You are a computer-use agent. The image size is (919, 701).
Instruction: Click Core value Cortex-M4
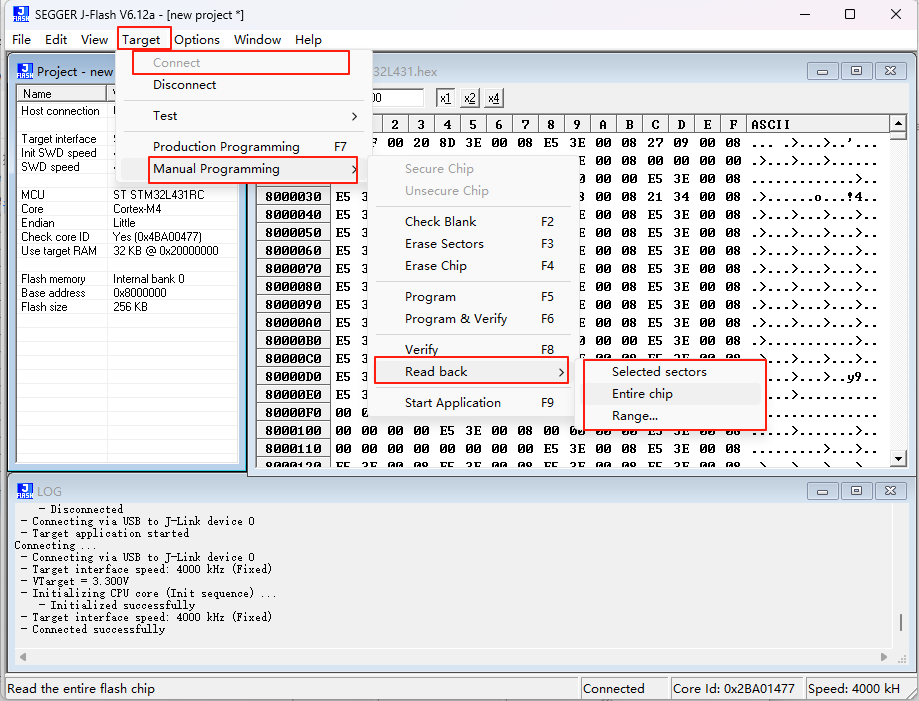[137, 209]
